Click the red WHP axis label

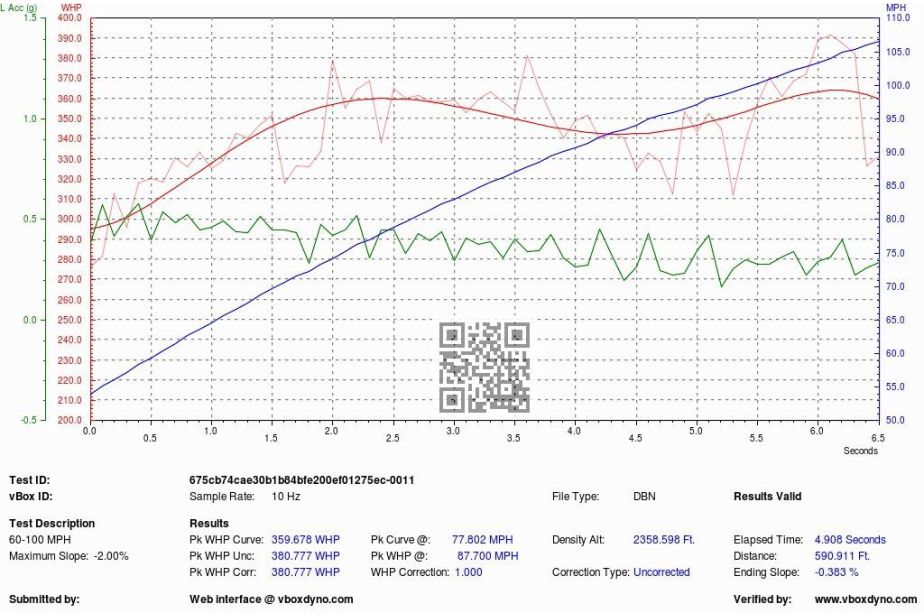(x=71, y=7)
